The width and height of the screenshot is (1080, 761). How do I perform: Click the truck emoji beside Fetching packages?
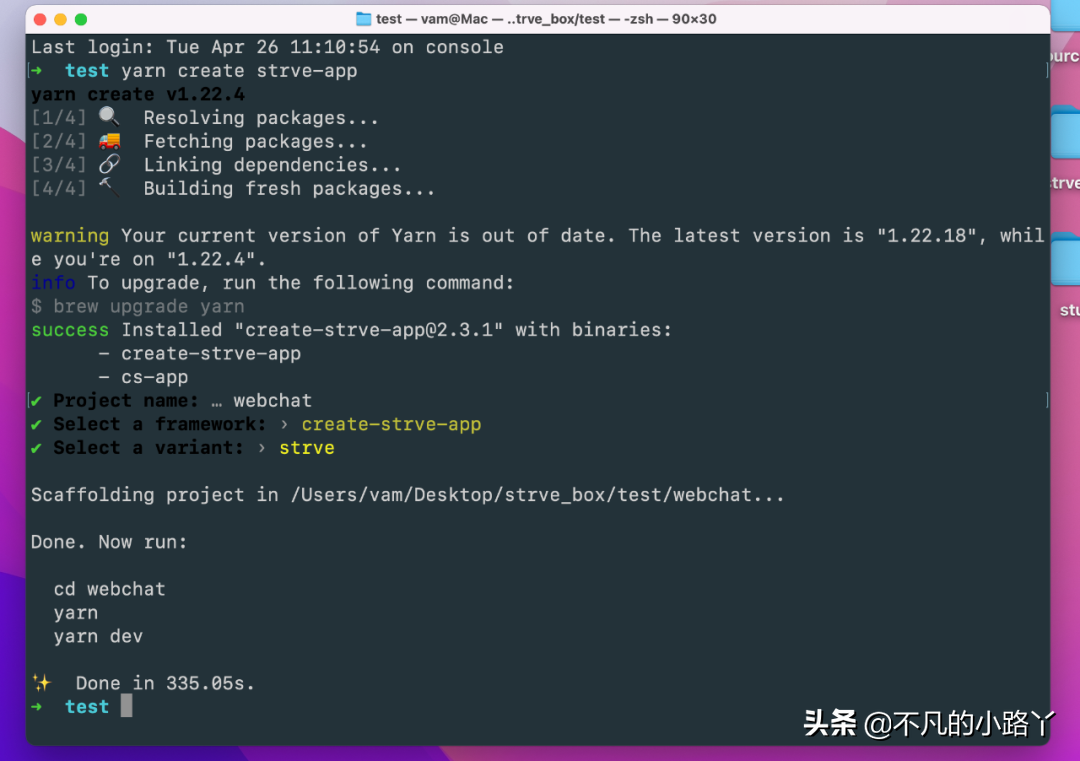(110, 140)
